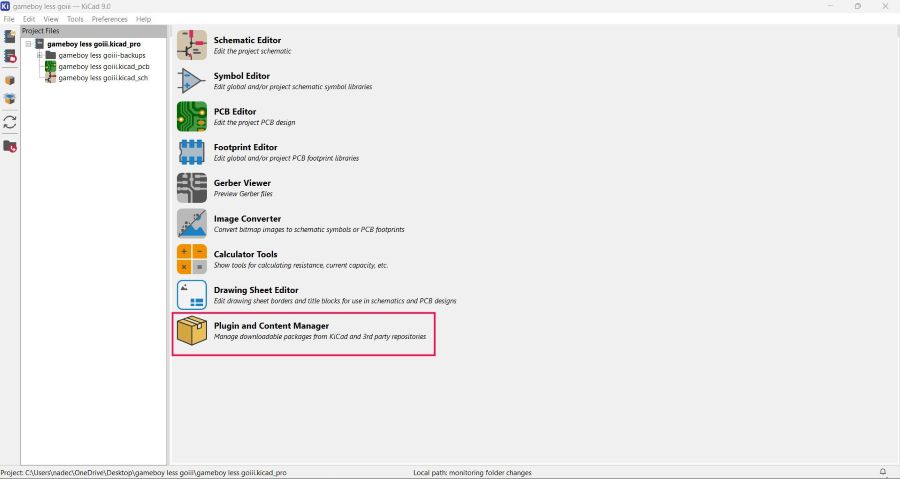900x479 pixels.
Task: Click the Project Files panel header
Action: (94, 31)
